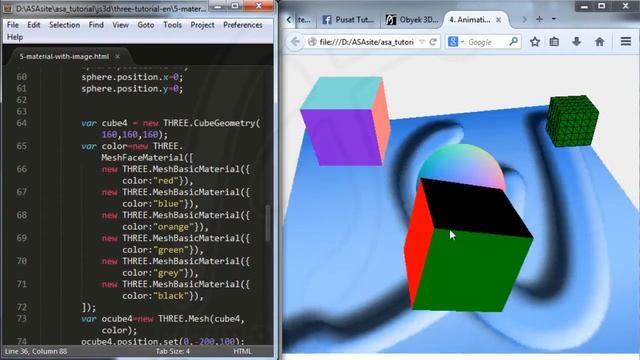The width and height of the screenshot is (640, 360).
Task: Open the Selection menu
Action: [x=64, y=25]
